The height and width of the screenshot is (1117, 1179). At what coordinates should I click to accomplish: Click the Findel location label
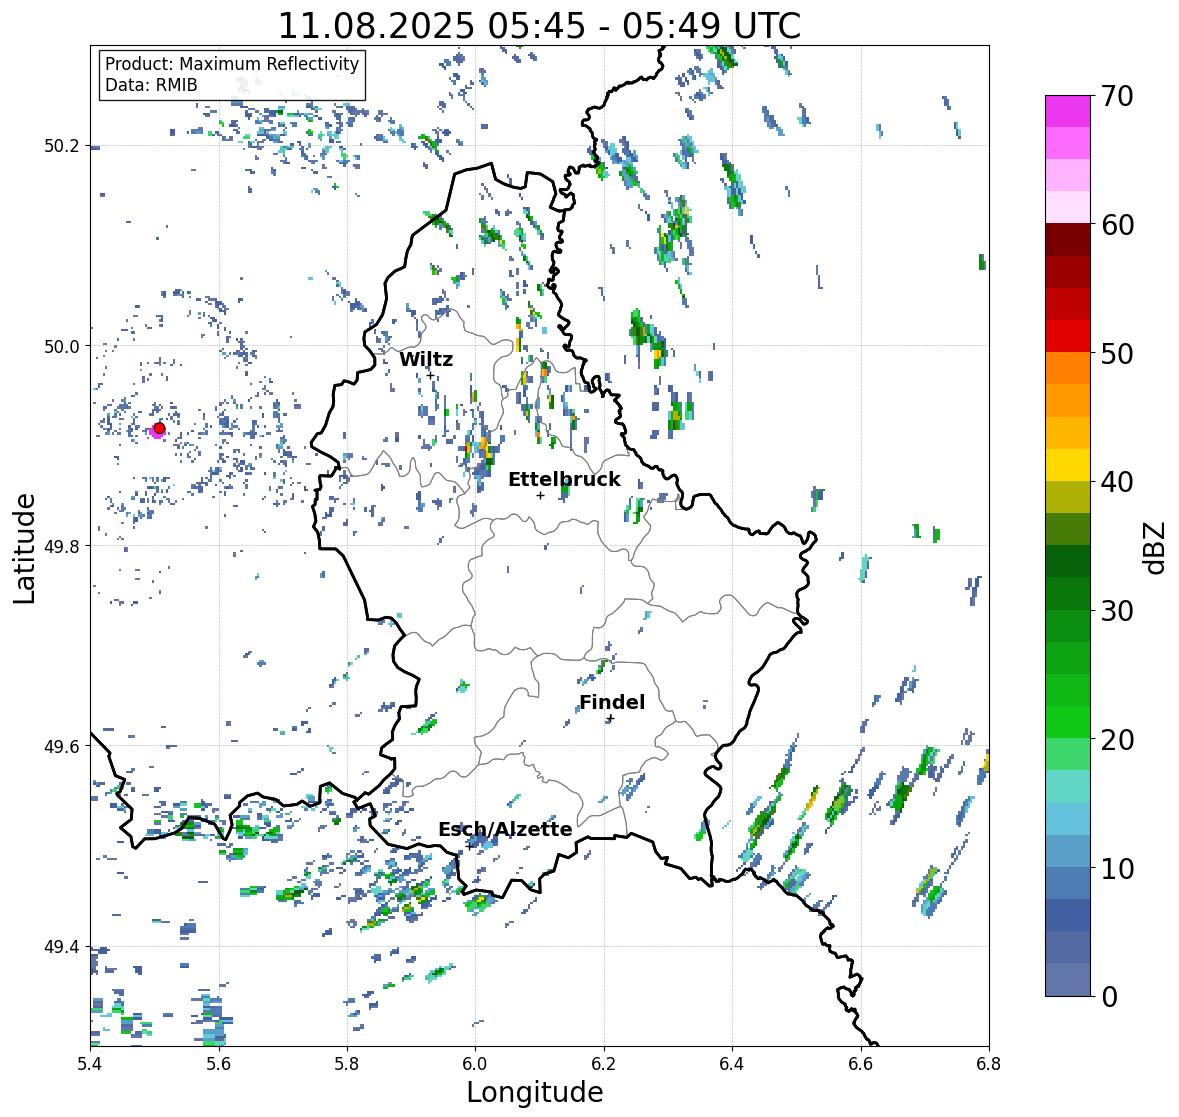(x=612, y=702)
